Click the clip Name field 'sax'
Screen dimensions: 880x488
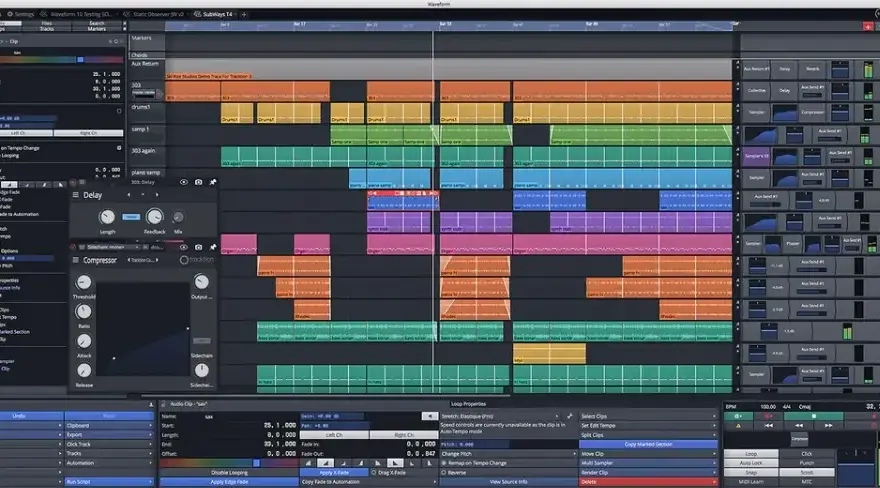tap(228, 417)
